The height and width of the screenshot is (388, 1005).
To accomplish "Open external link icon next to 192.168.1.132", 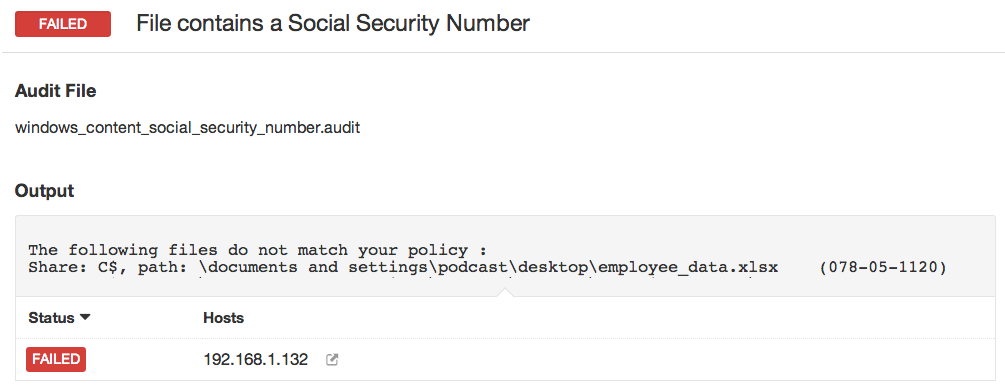I will pos(332,360).
